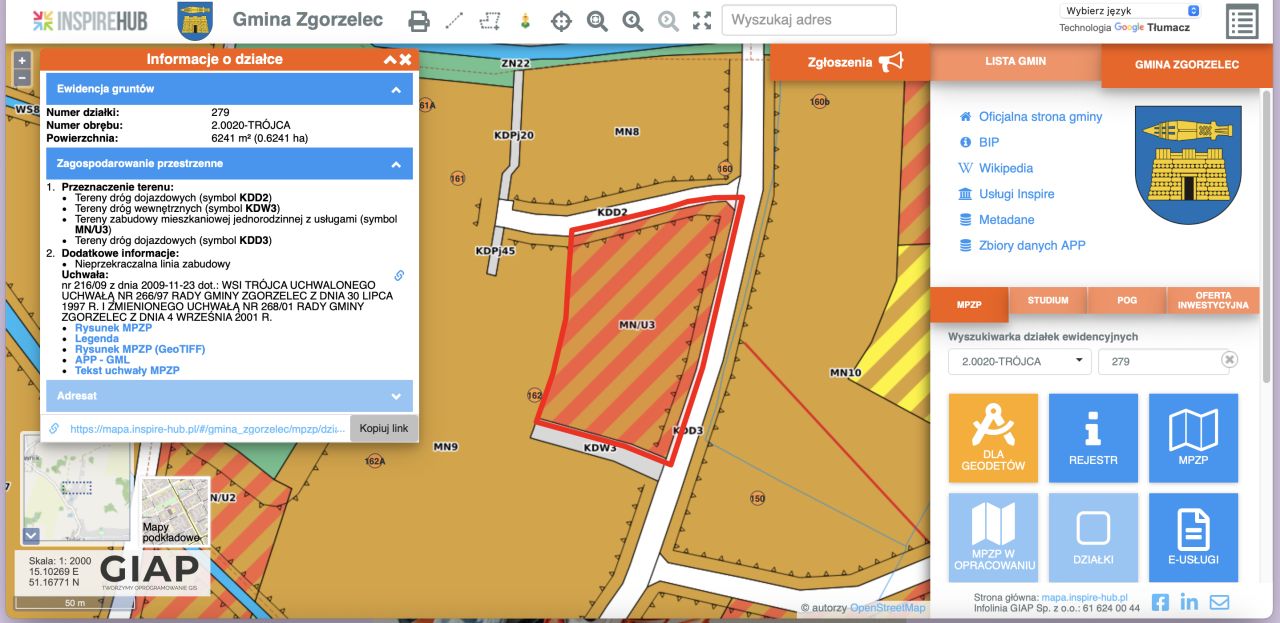This screenshot has height=623, width=1280.
Task: Open MPZP w opracowaniu tile
Action: coord(993,538)
